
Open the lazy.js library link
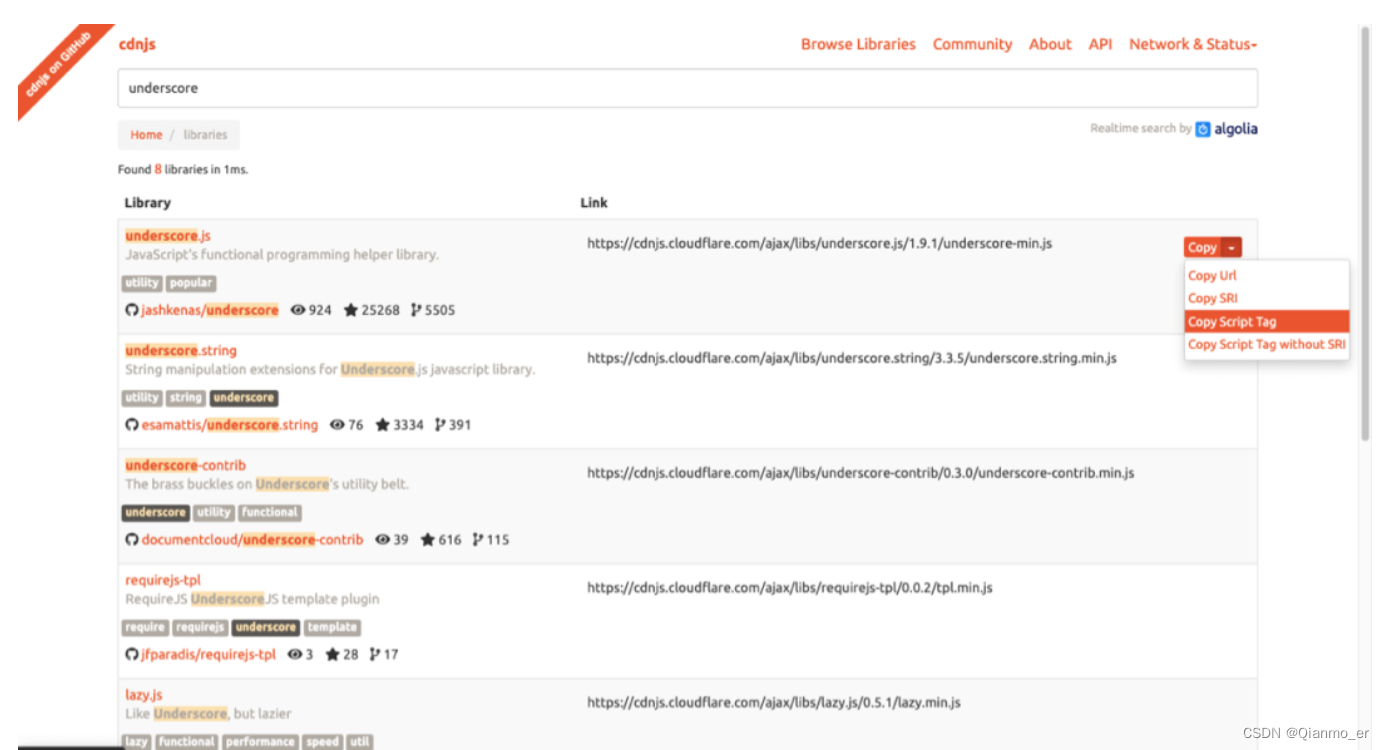[x=144, y=695]
